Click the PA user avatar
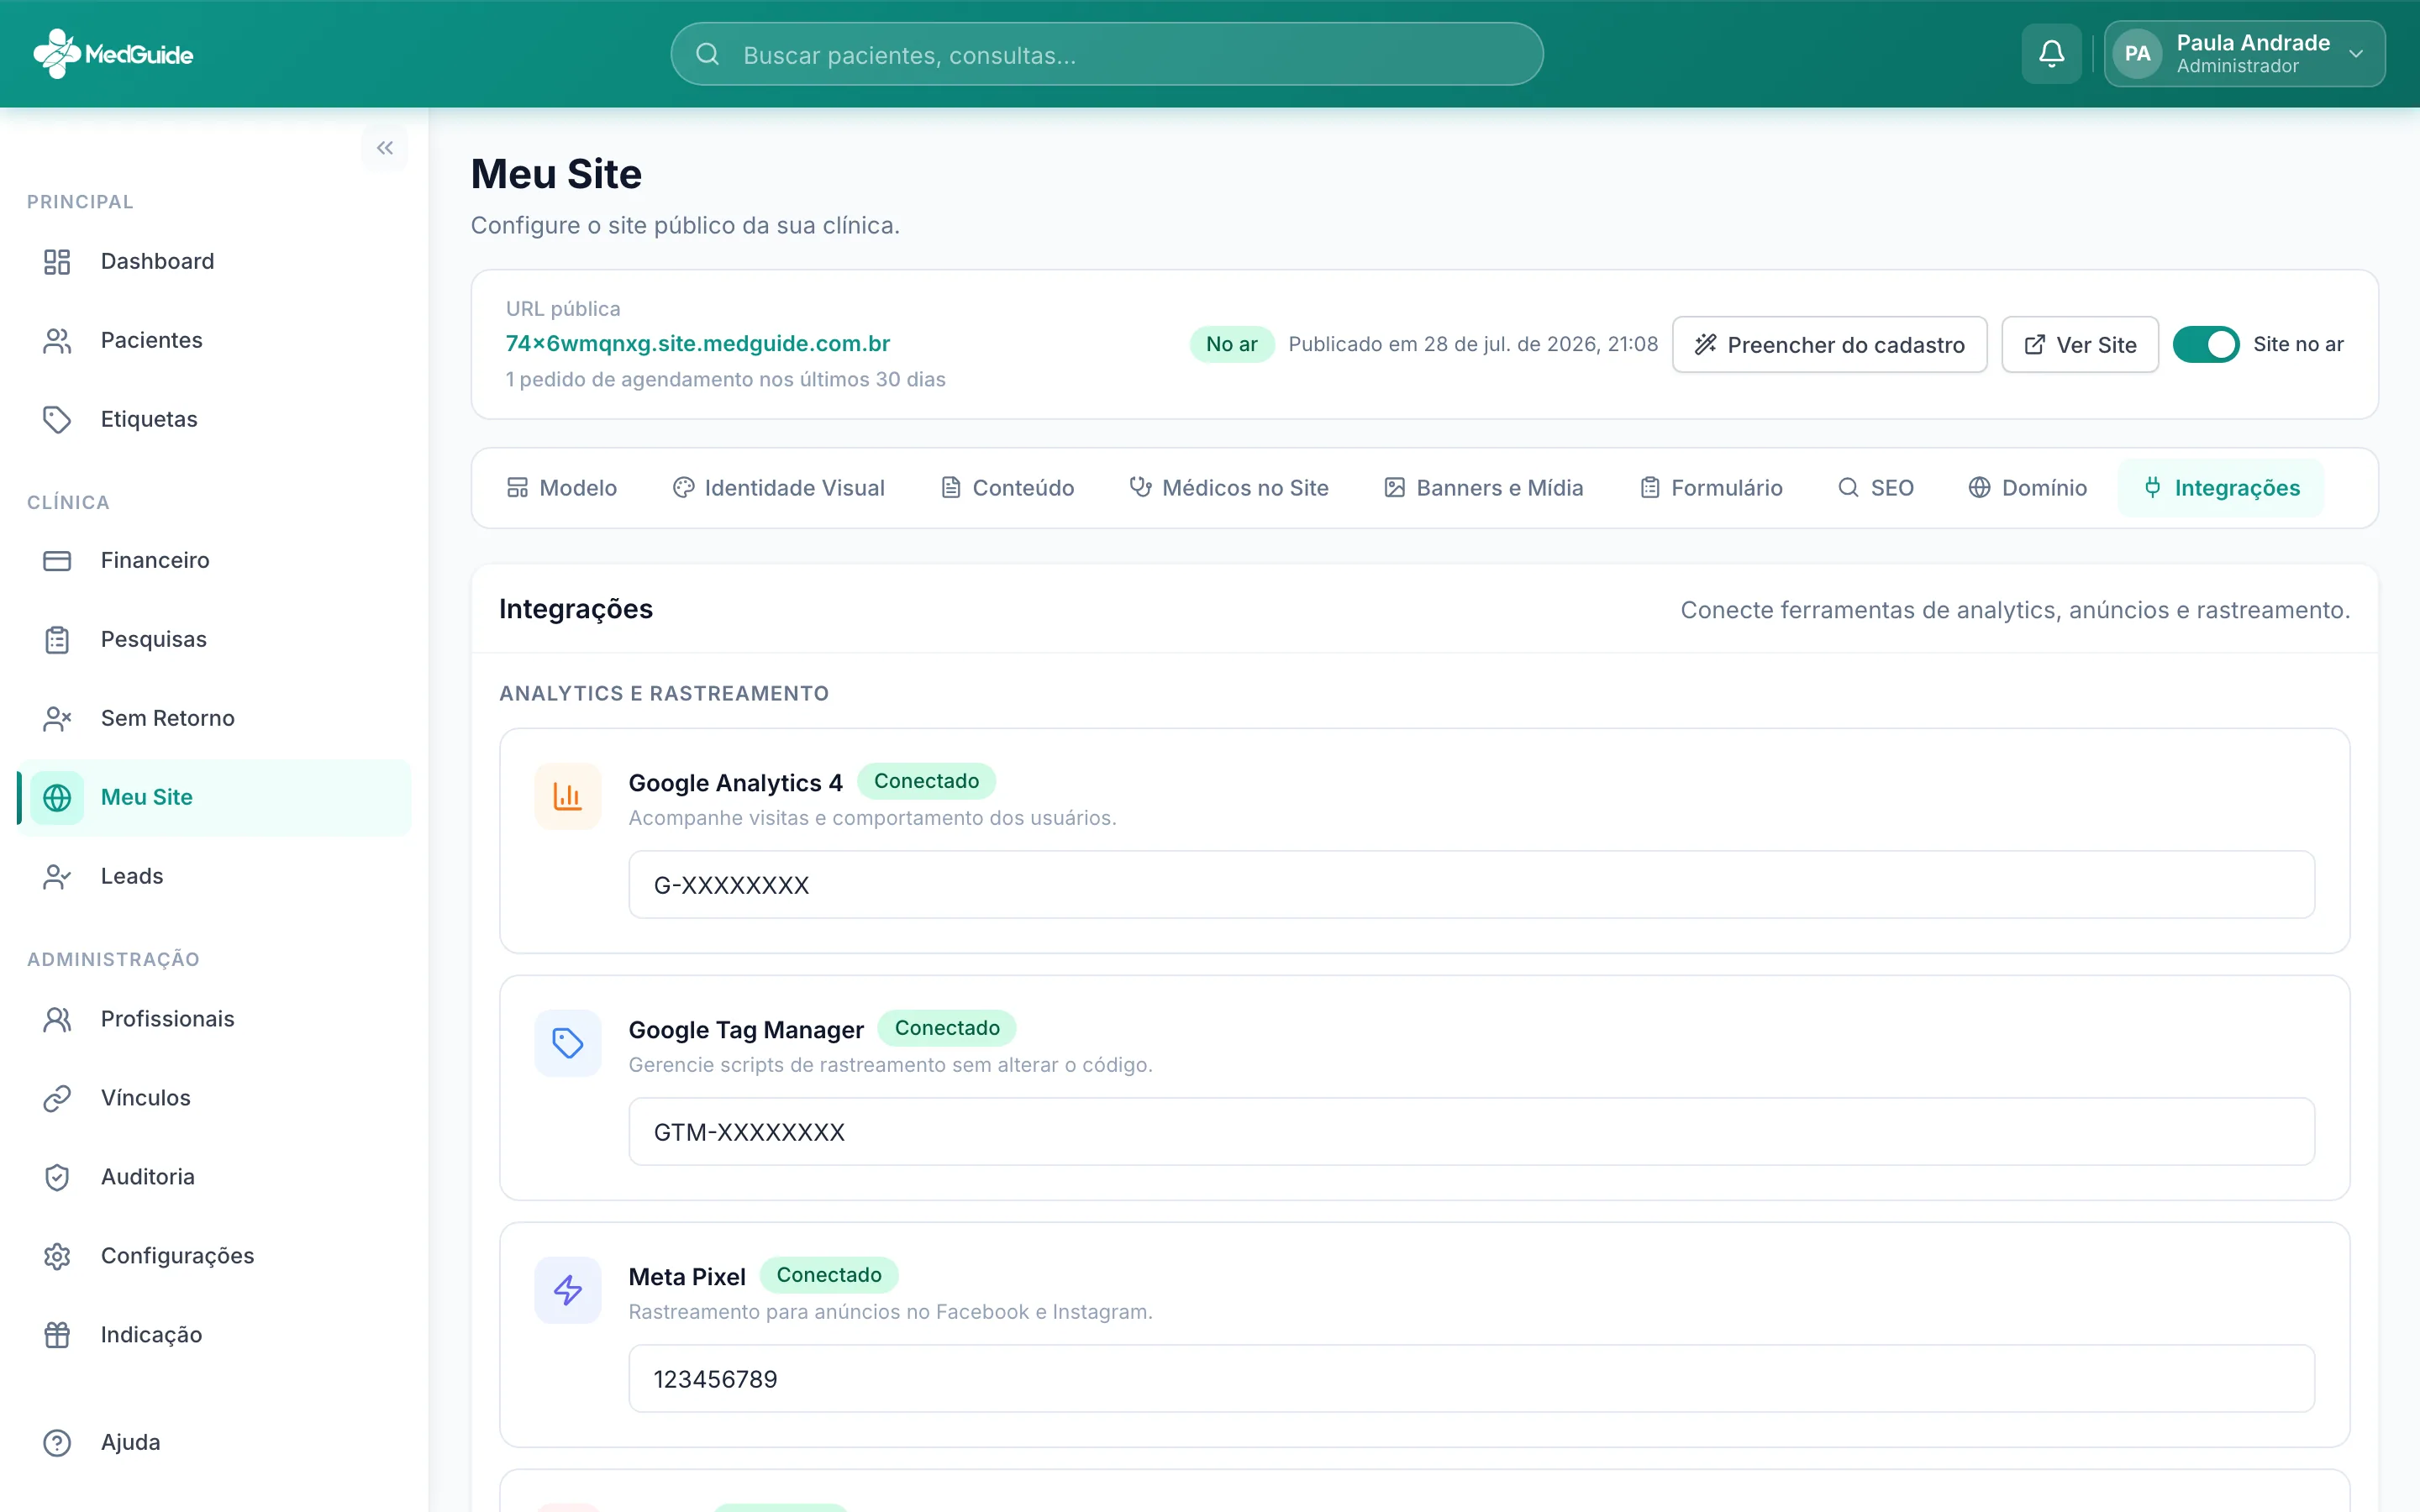This screenshot has height=1512, width=2420. (2137, 54)
